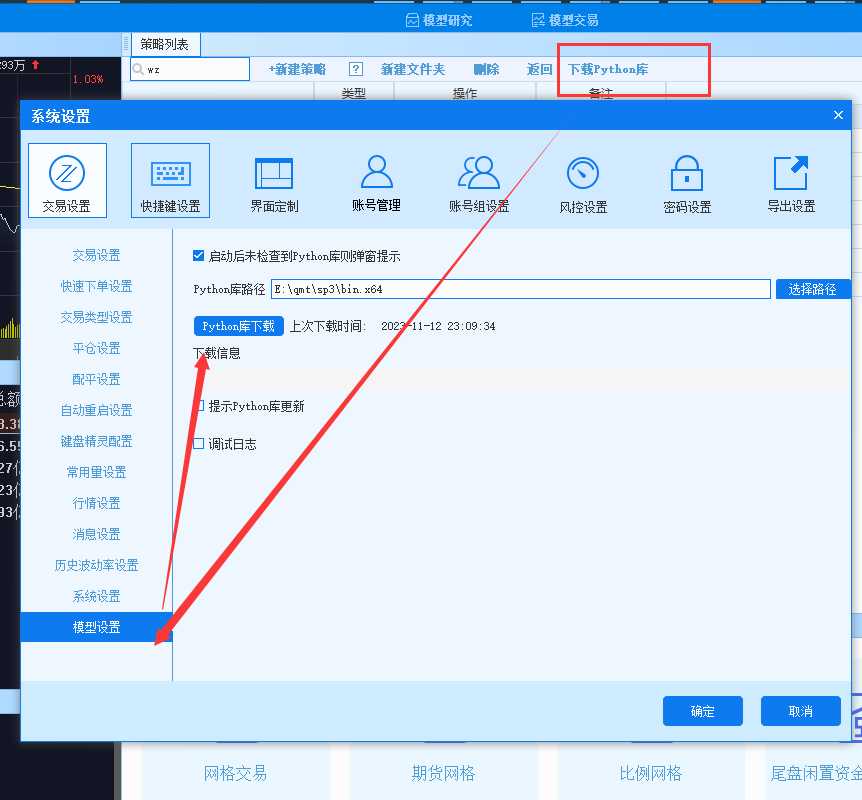Select 模型设置 in sidebar

click(x=96, y=627)
